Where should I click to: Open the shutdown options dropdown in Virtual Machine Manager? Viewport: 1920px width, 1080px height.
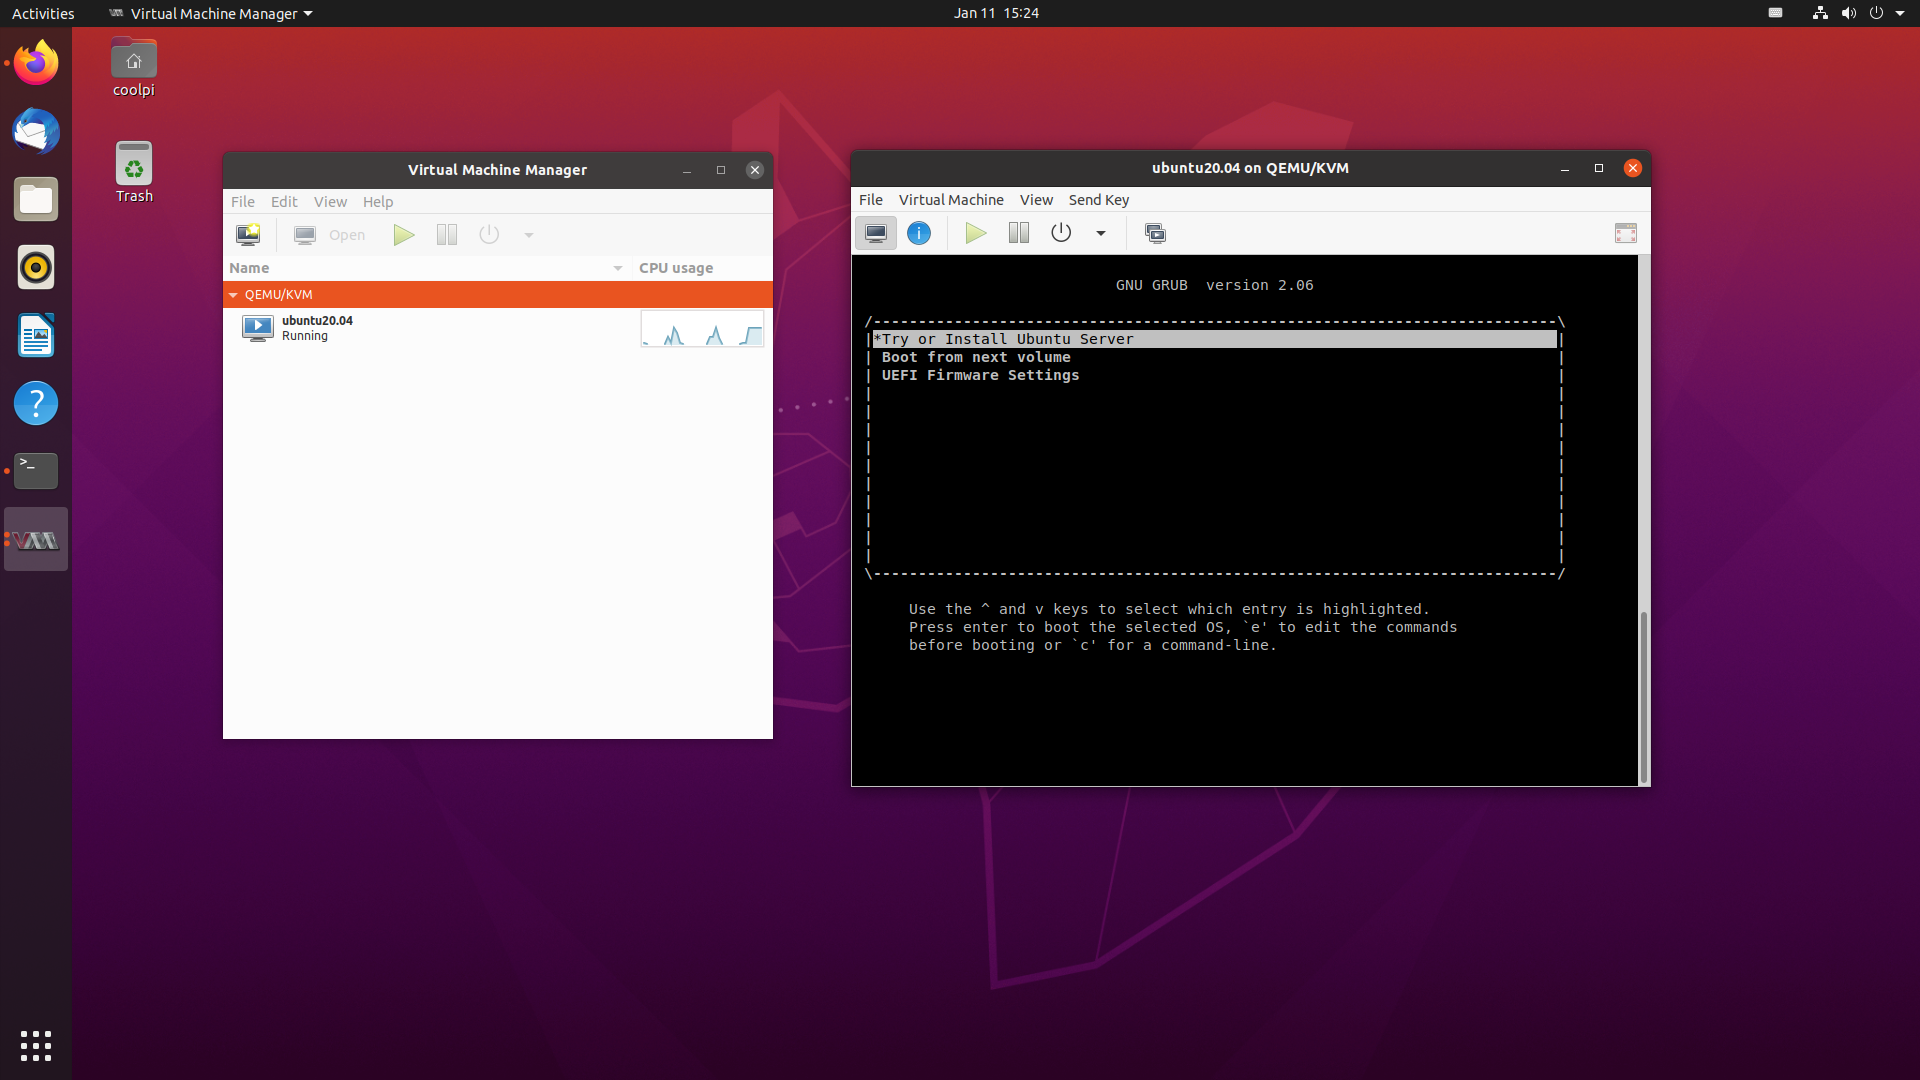coord(529,235)
